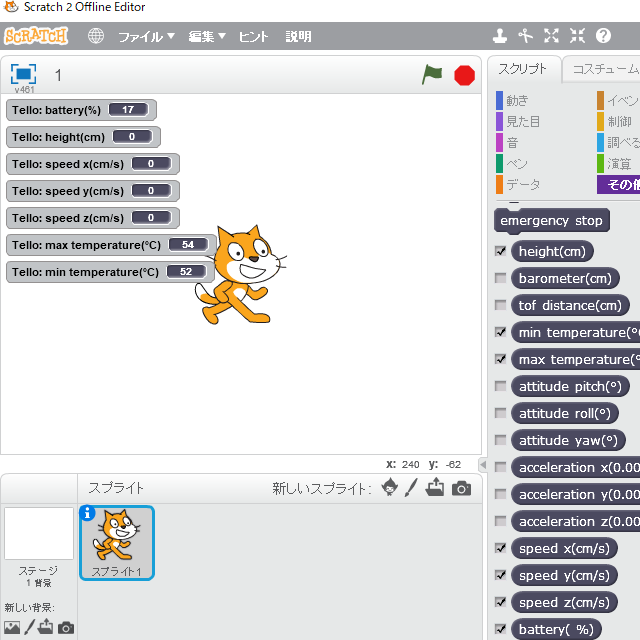Open sprite info with blue i icon

point(87,513)
